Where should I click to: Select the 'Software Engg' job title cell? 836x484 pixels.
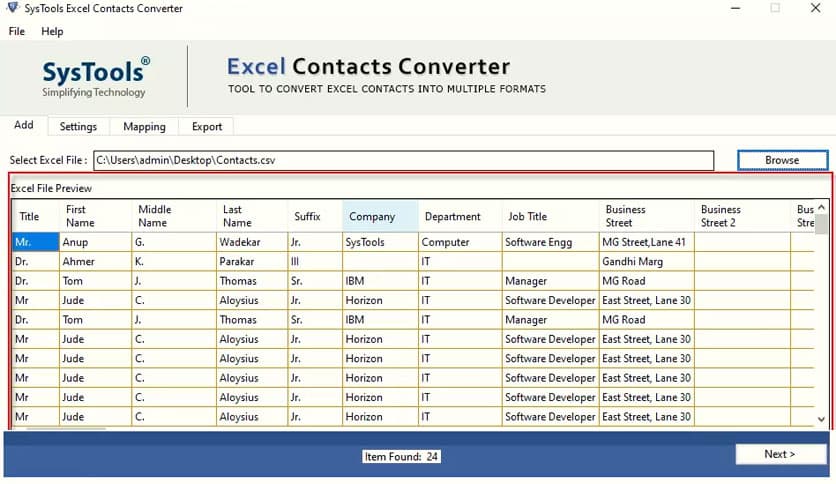(551, 242)
